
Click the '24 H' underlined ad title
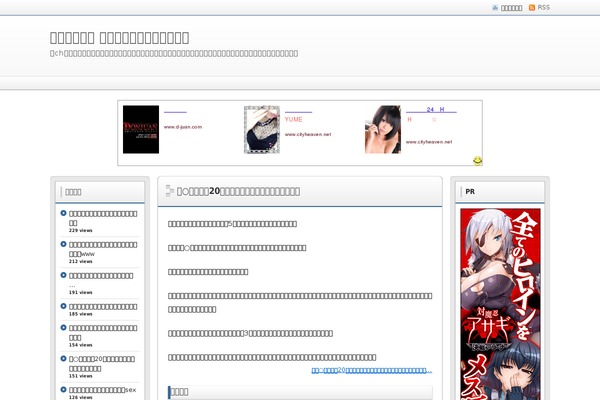pos(431,109)
